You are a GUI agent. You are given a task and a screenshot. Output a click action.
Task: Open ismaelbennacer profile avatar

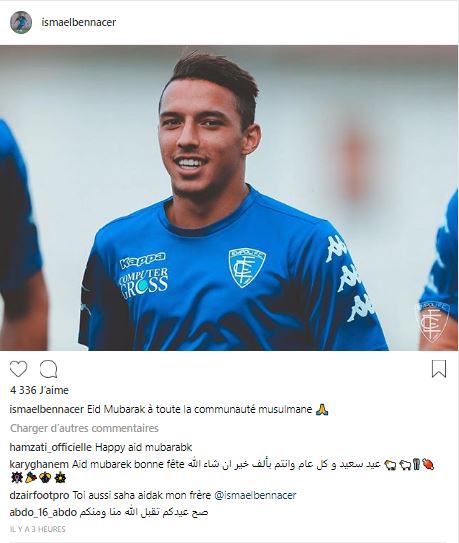21,23
